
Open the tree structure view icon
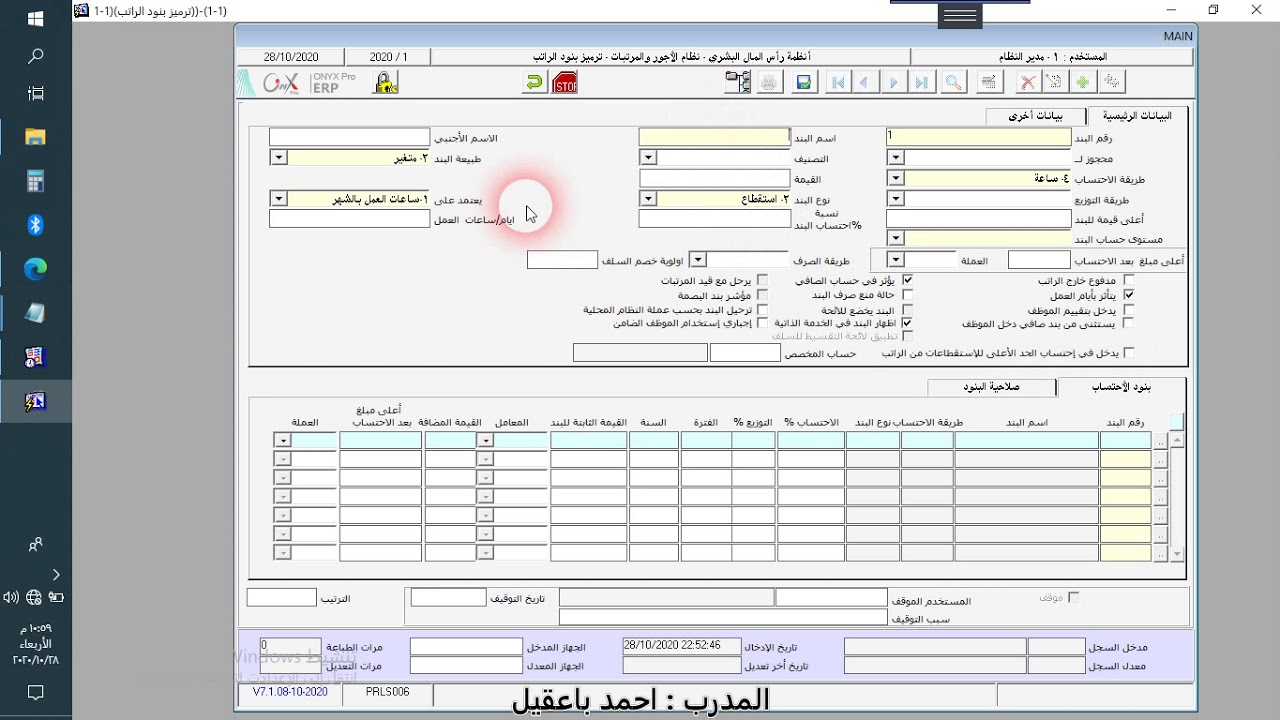[738, 83]
